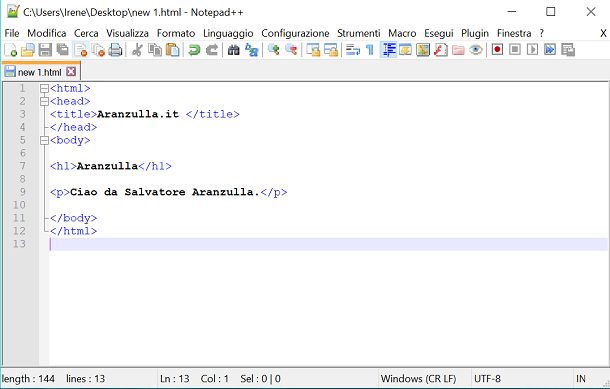Open the Cerca menu

tap(86, 33)
